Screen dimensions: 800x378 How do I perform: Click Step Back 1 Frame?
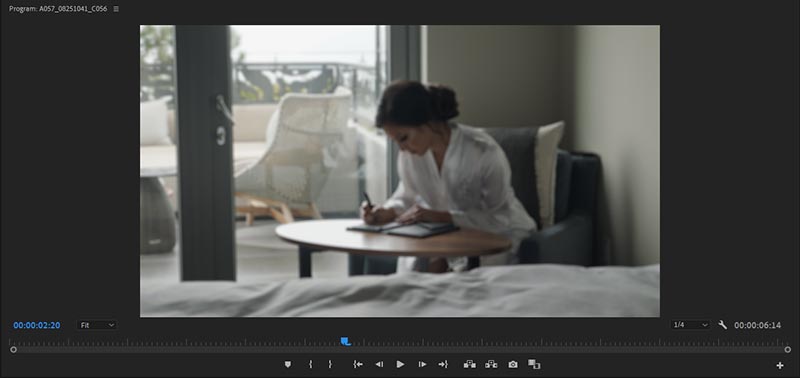click(x=379, y=364)
